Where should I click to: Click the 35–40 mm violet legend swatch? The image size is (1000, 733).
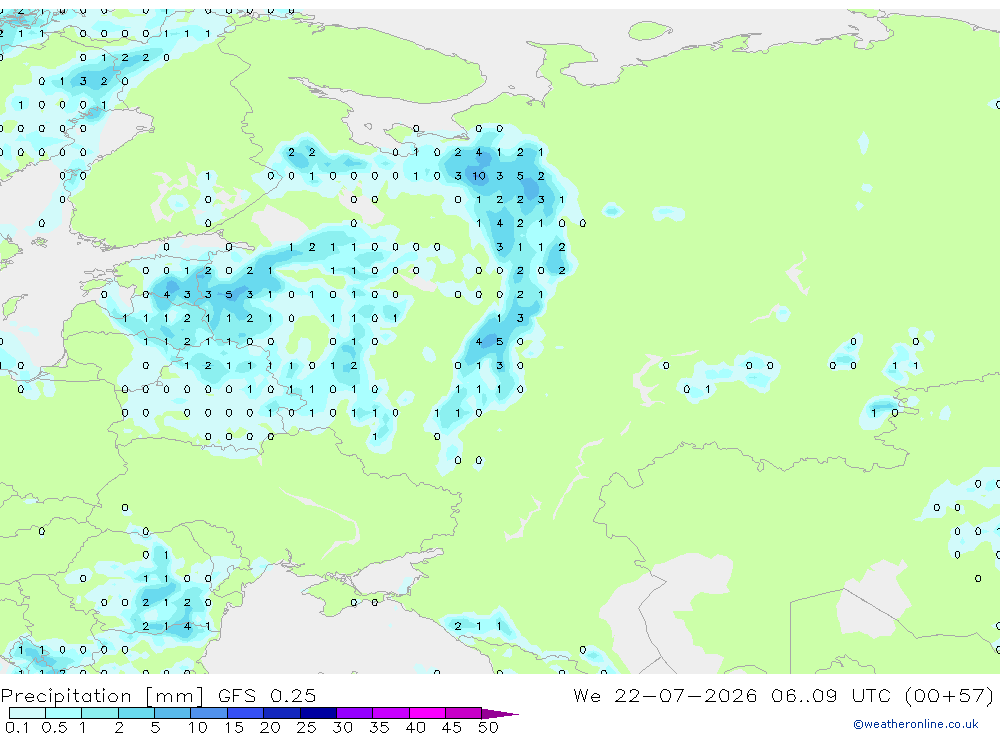coord(391,713)
